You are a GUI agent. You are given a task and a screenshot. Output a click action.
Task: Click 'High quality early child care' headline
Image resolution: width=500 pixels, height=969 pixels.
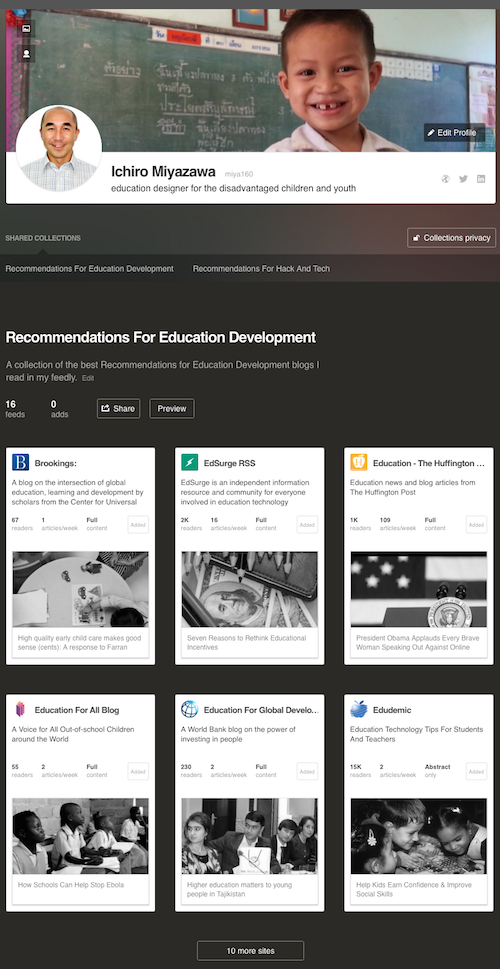[x=80, y=643]
